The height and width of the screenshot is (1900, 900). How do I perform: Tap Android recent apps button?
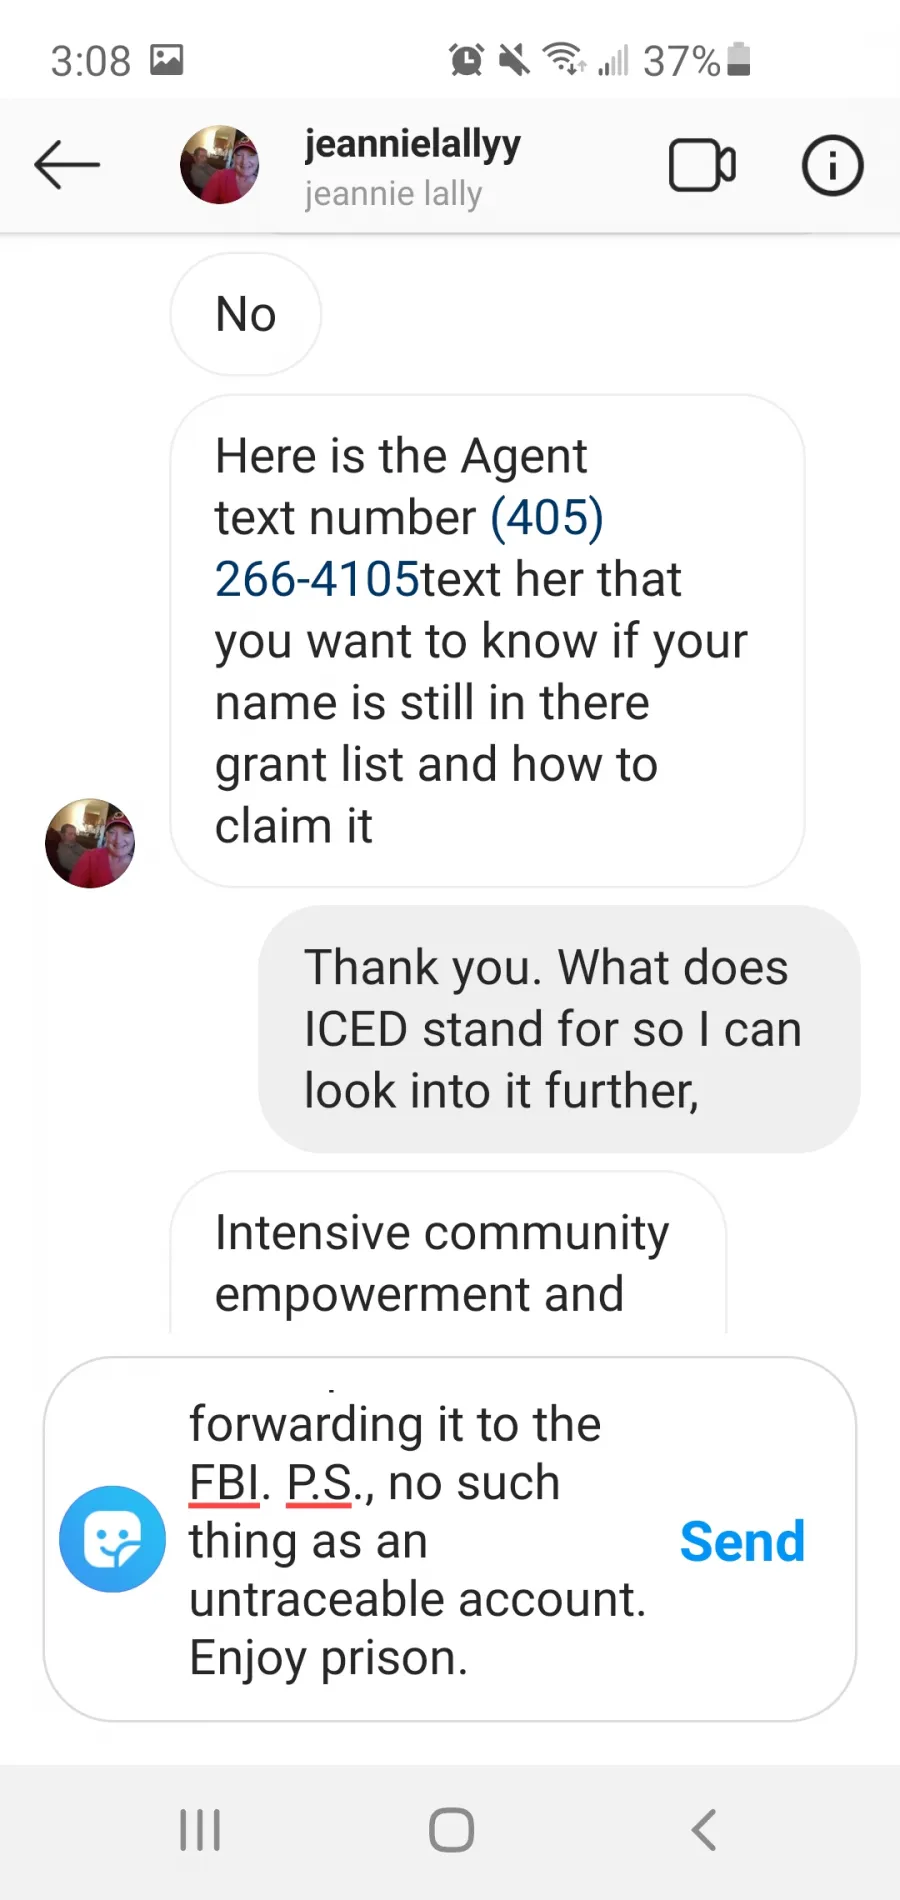pos(200,1830)
